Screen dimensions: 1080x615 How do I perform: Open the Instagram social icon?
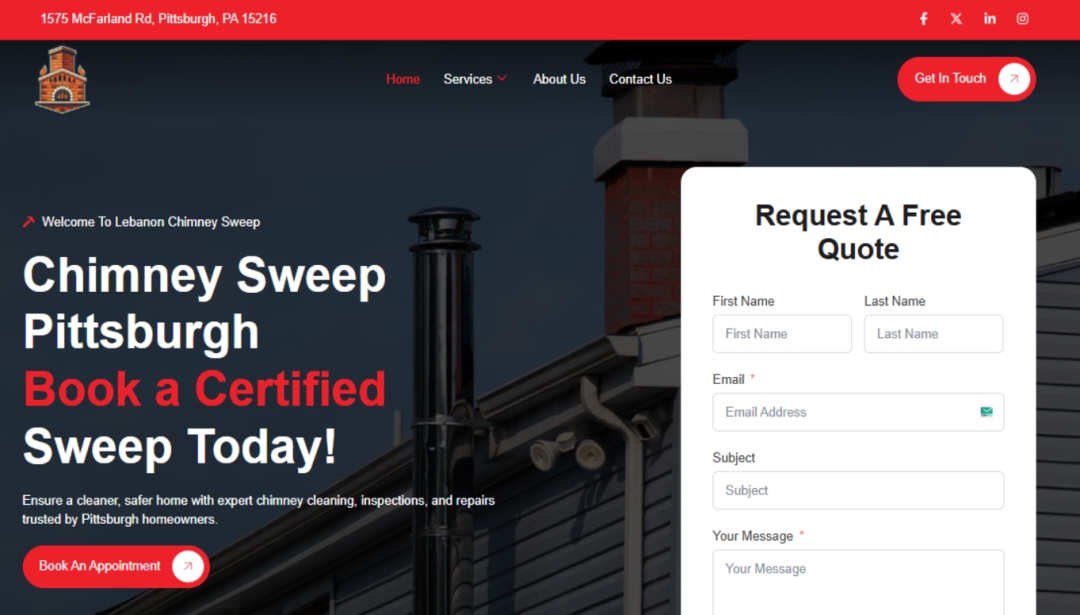point(1023,19)
